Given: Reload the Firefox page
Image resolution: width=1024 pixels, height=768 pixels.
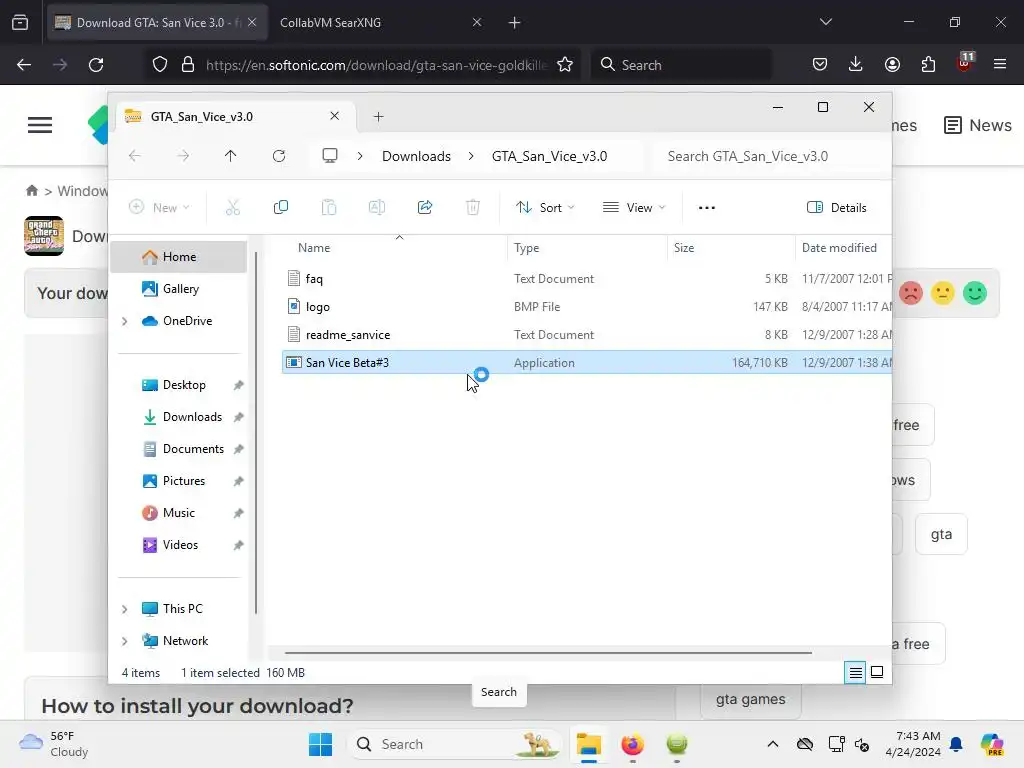Looking at the screenshot, I should pos(96,65).
